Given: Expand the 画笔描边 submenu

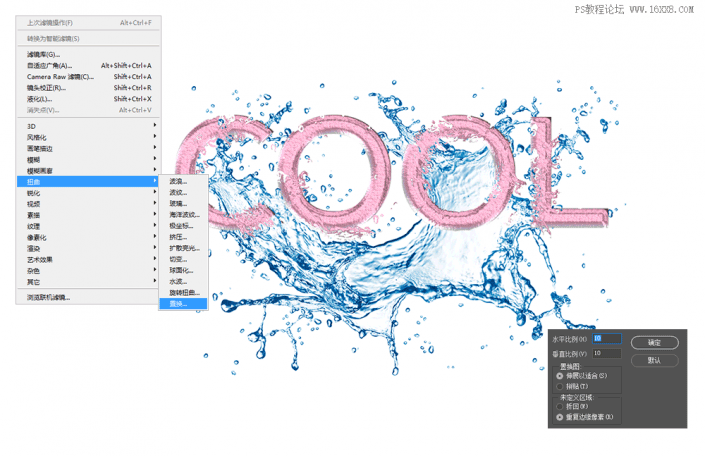Looking at the screenshot, I should pos(89,148).
